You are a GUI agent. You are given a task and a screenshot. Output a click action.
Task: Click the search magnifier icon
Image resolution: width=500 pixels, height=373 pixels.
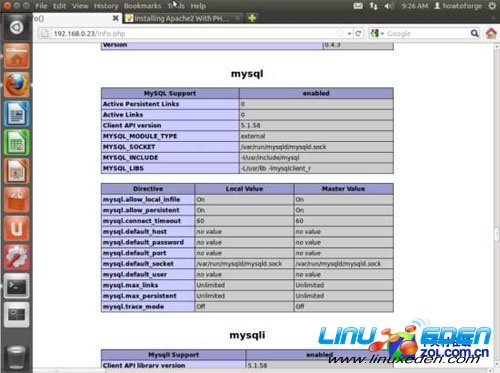point(474,33)
